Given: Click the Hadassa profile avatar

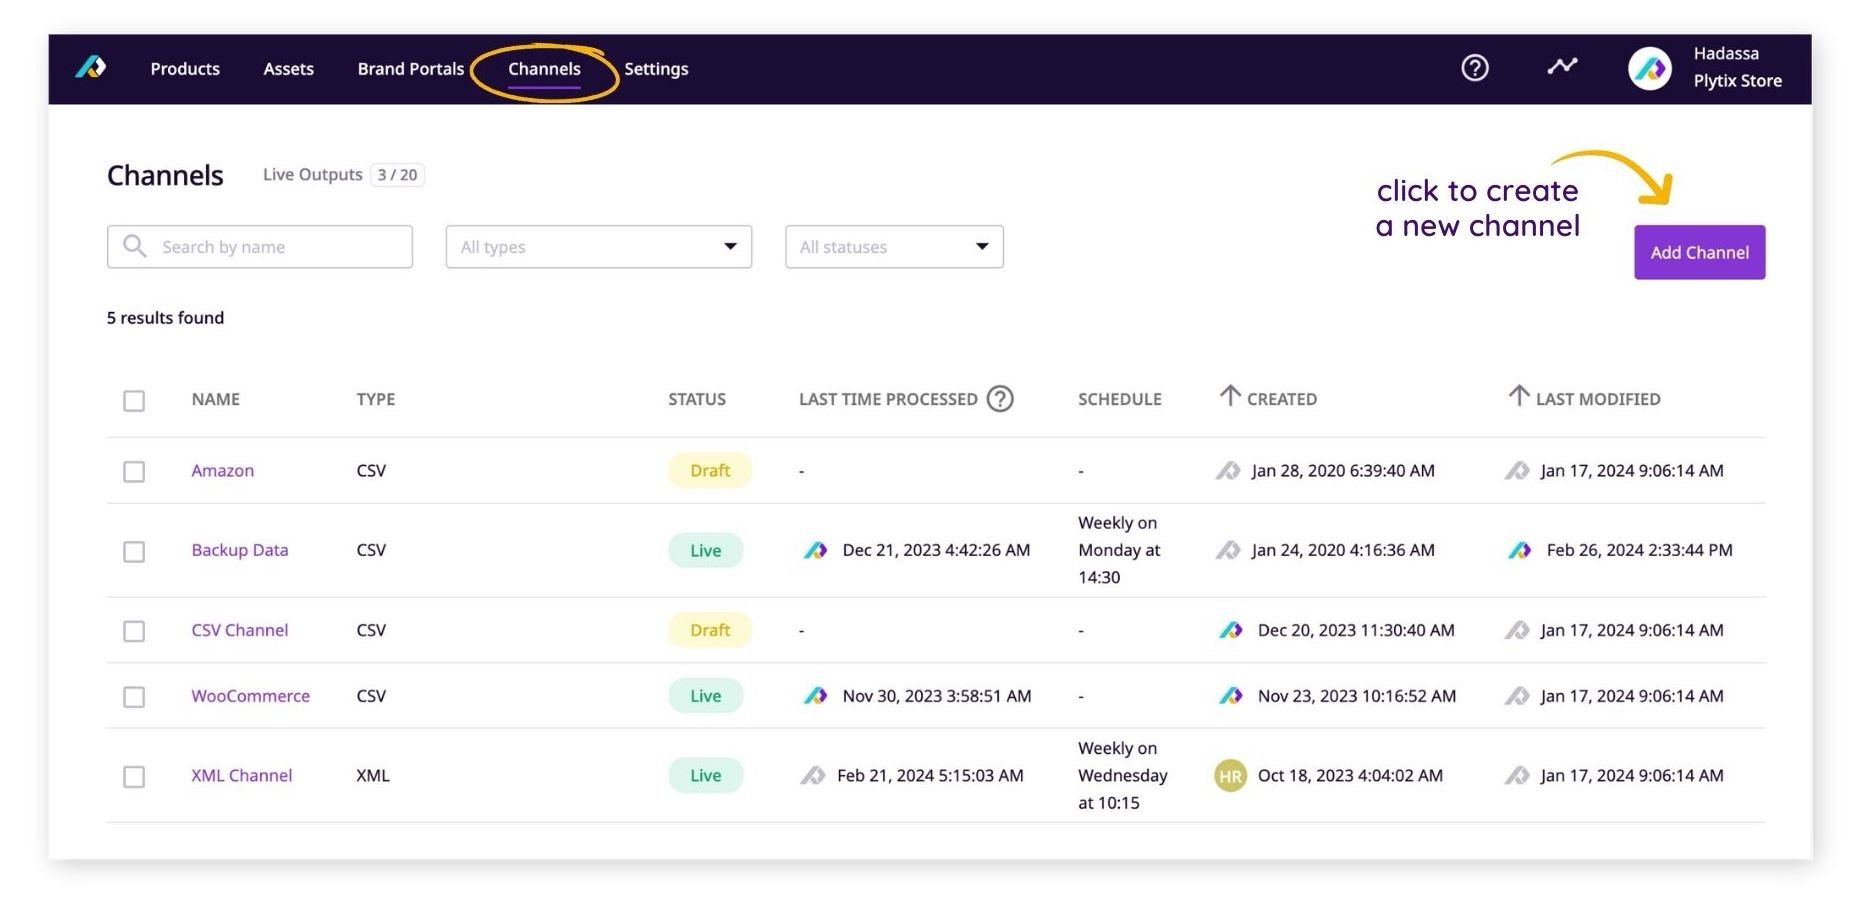Looking at the screenshot, I should (x=1649, y=69).
